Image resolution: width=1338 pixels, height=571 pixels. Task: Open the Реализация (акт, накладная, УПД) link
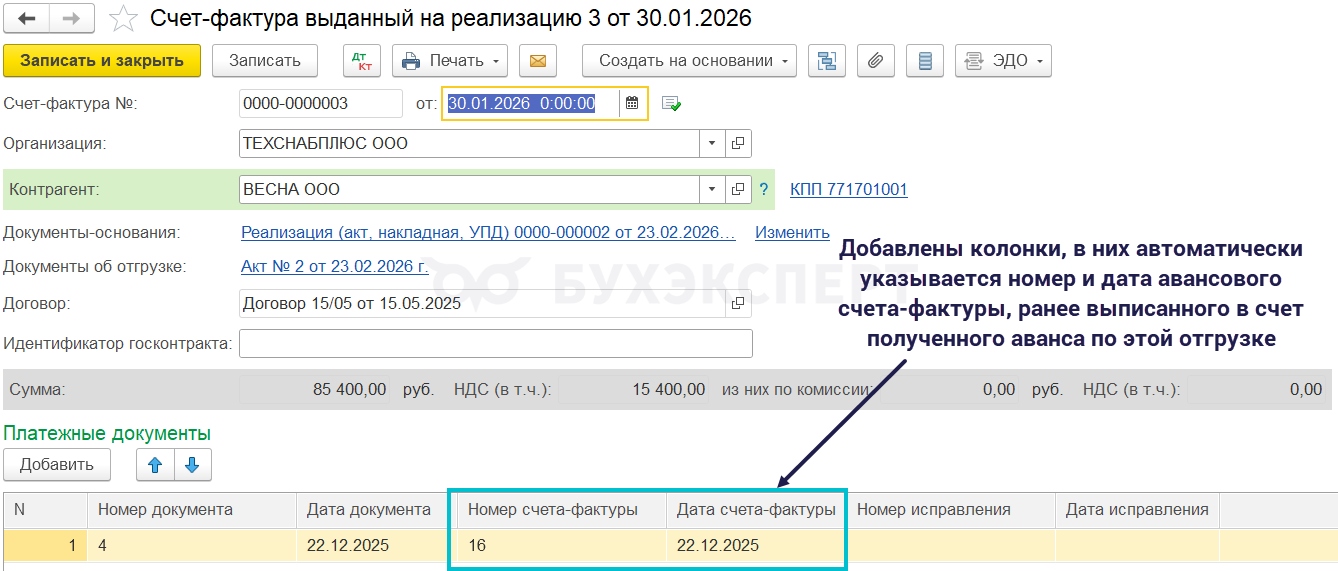[x=489, y=232]
